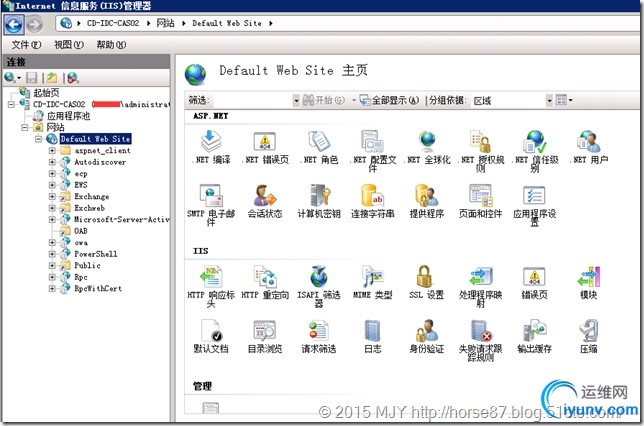Select the EWS application node
This screenshot has width=644, height=426.
pos(80,185)
